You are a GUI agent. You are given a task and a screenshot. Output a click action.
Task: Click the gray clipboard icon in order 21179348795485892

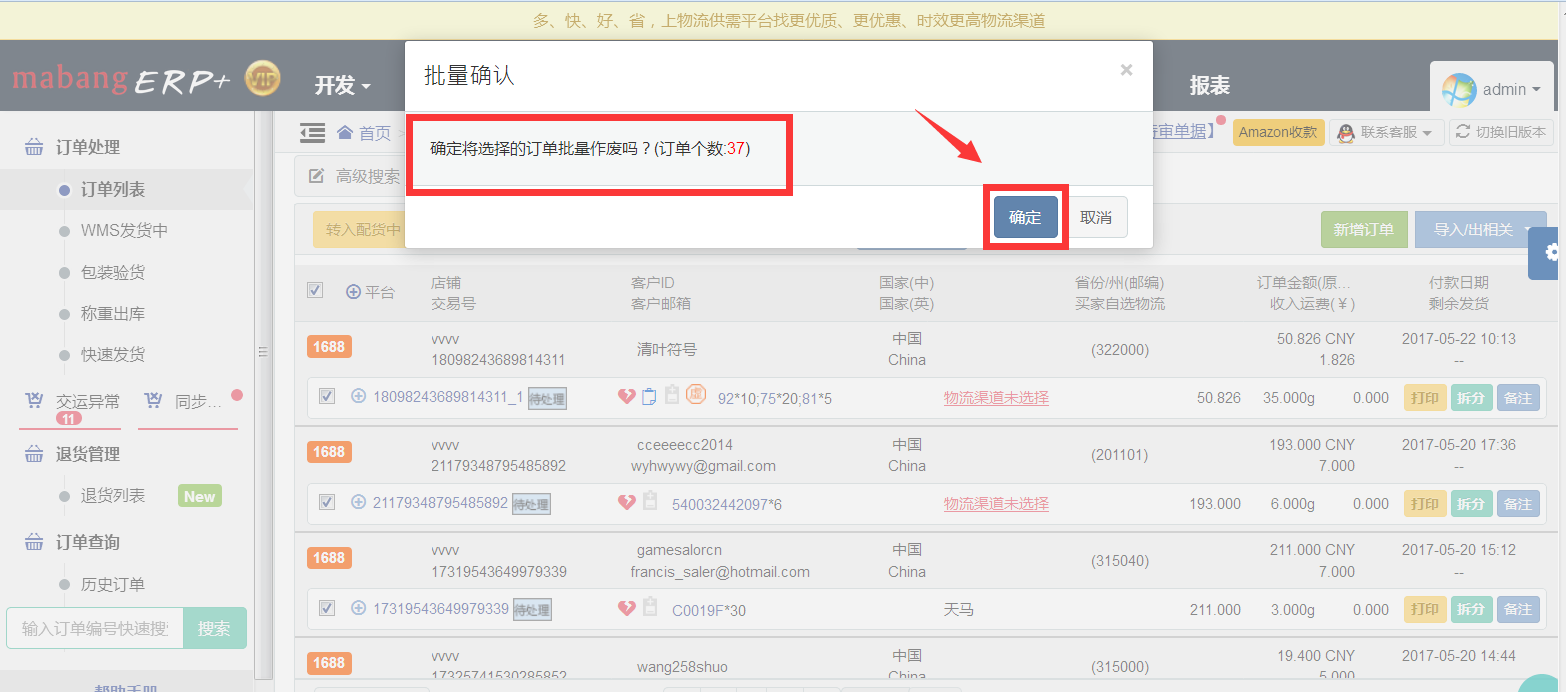pos(650,501)
